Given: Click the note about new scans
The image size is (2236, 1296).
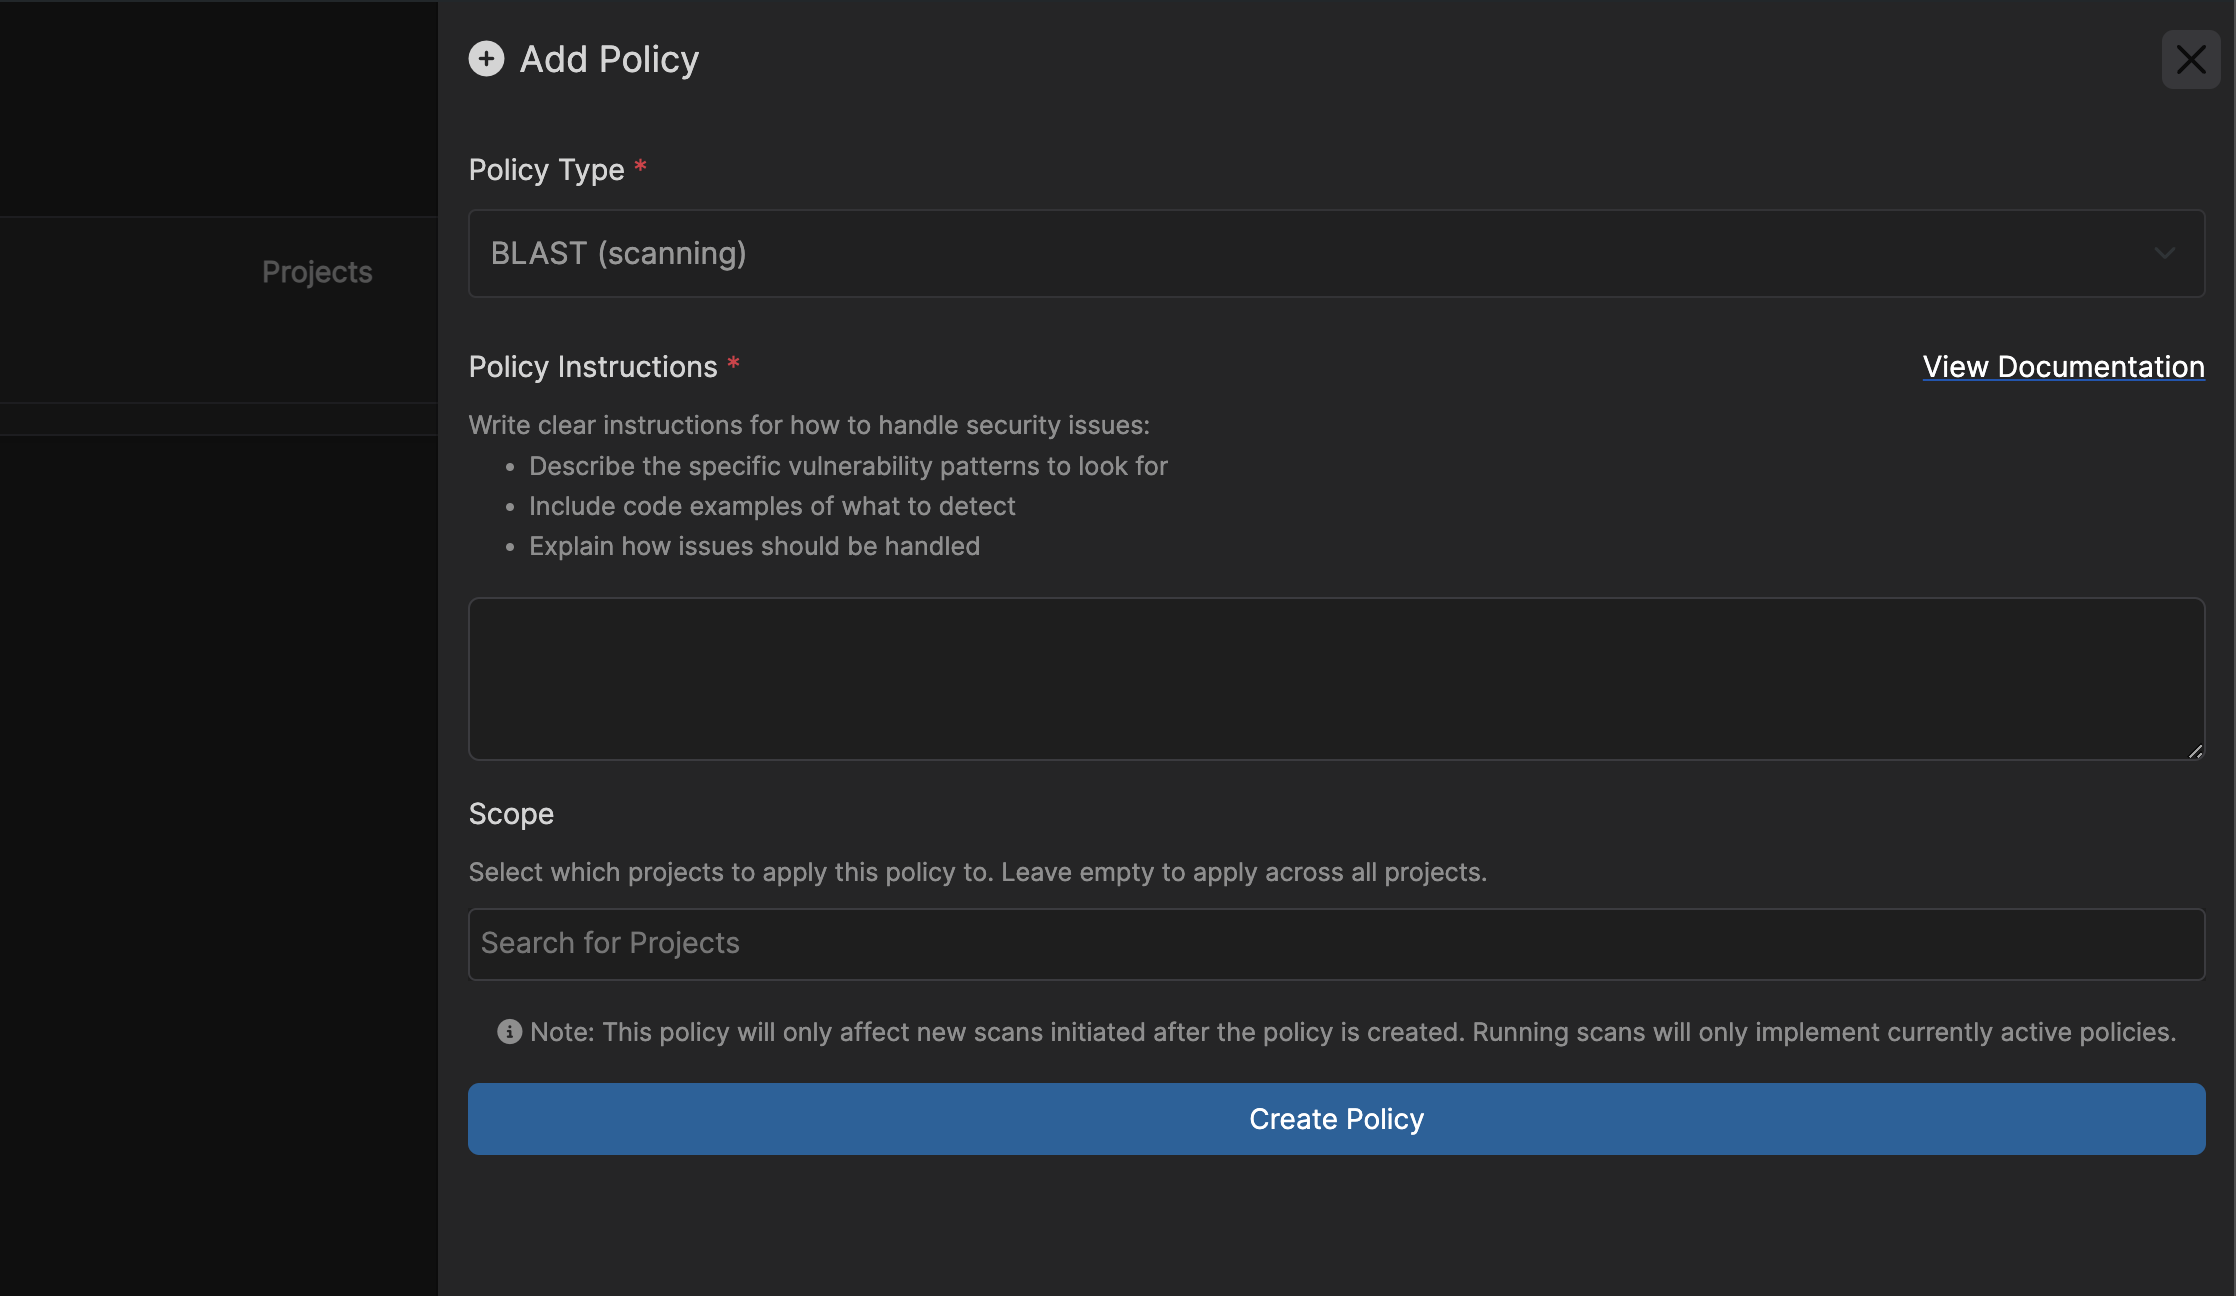Looking at the screenshot, I should (1353, 1032).
